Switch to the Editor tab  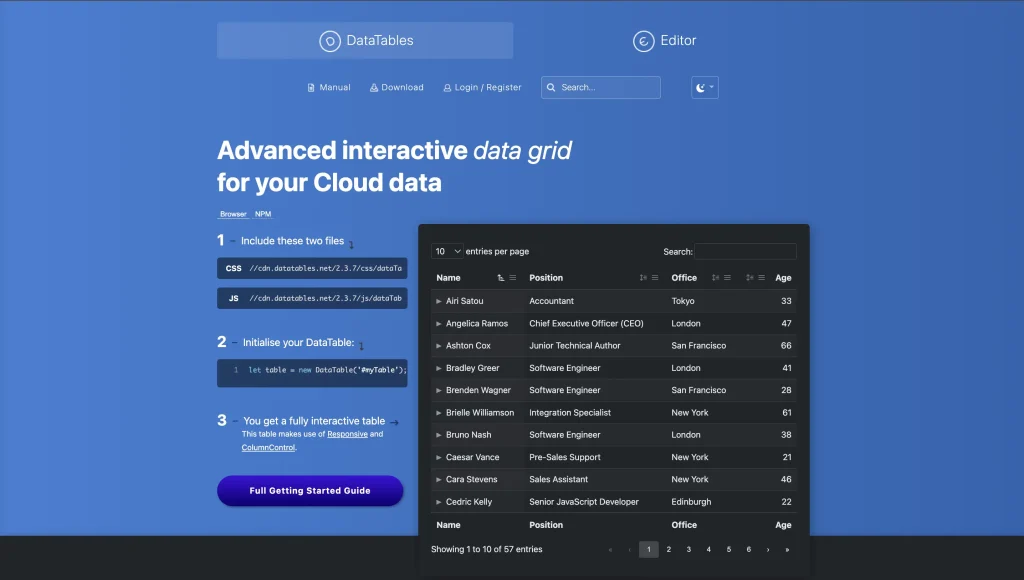coord(665,41)
